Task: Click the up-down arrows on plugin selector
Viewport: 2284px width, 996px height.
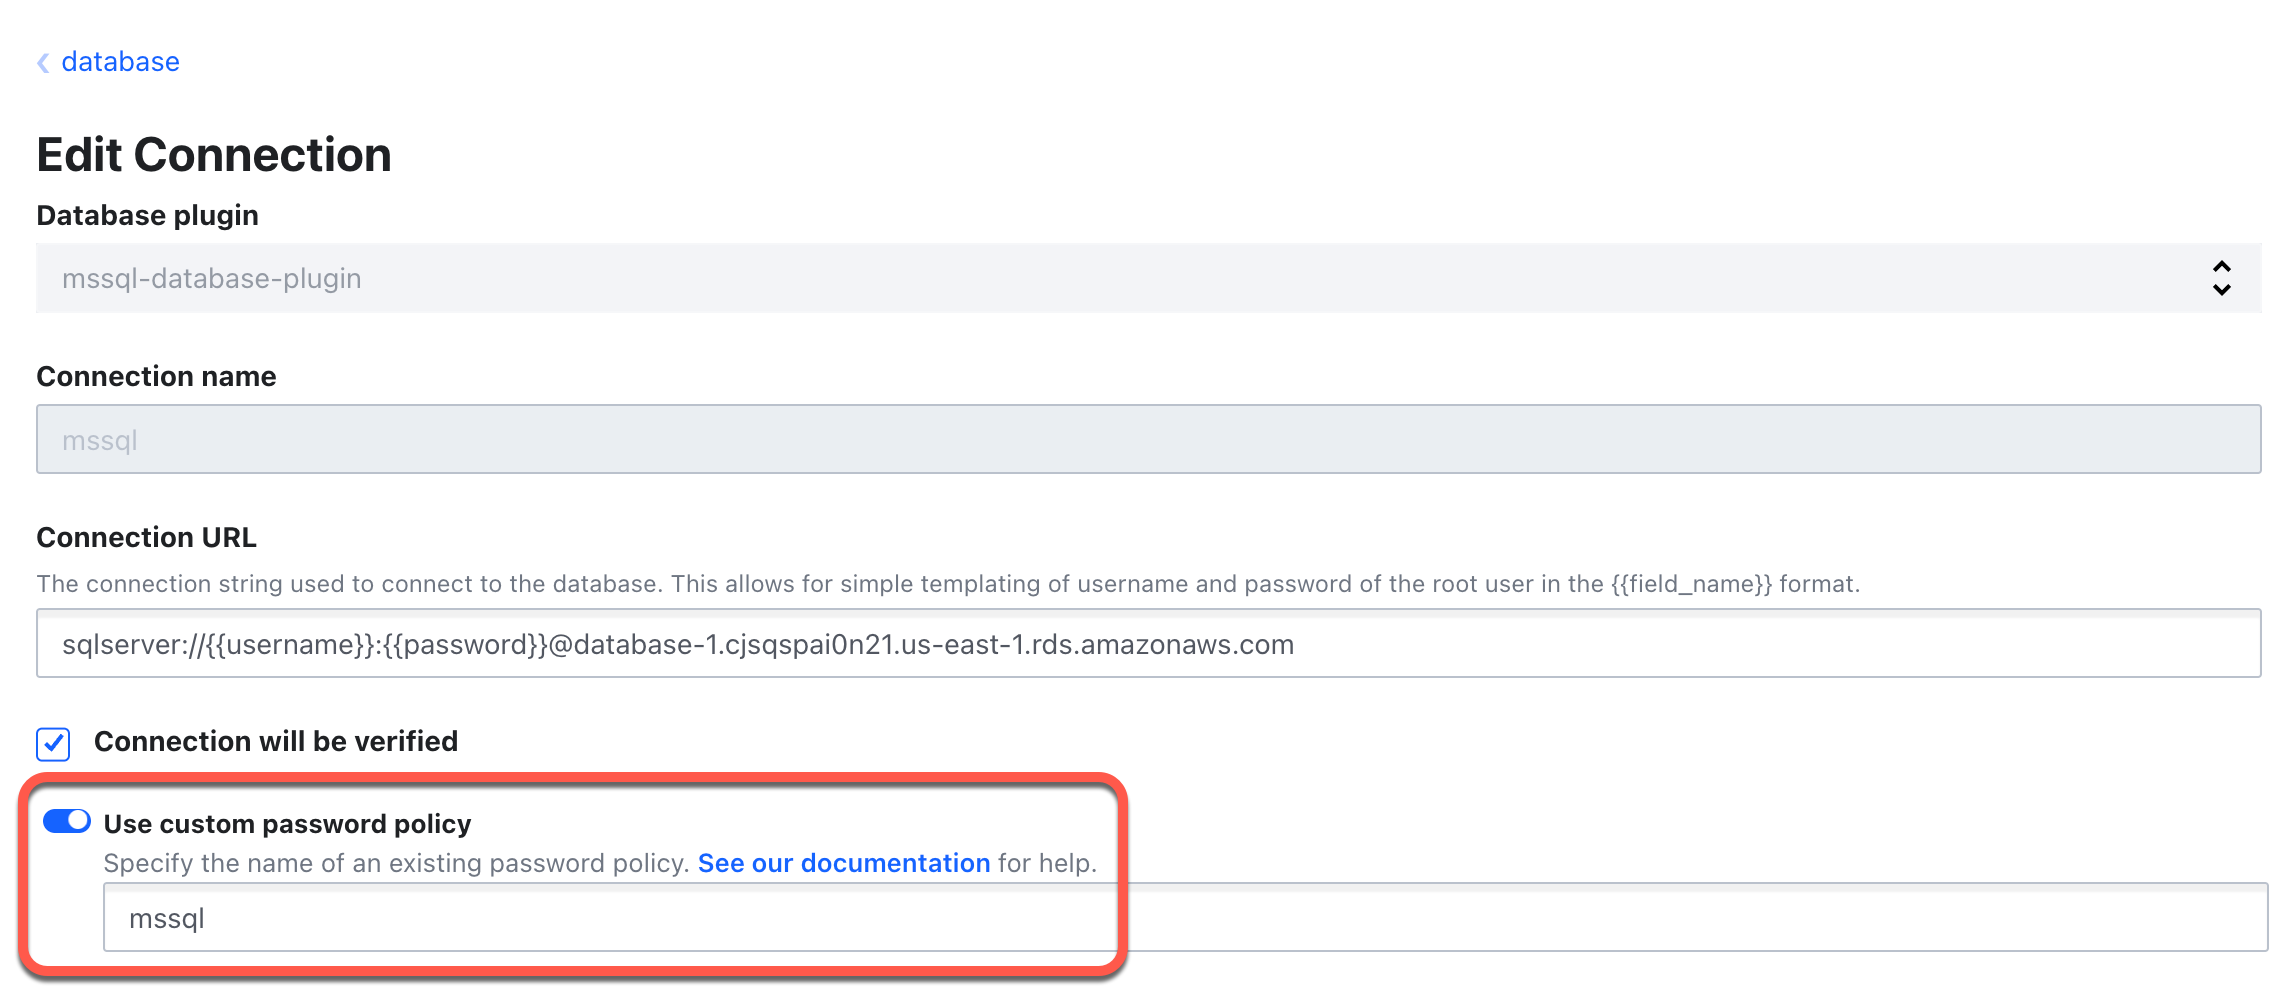Action: [2221, 278]
